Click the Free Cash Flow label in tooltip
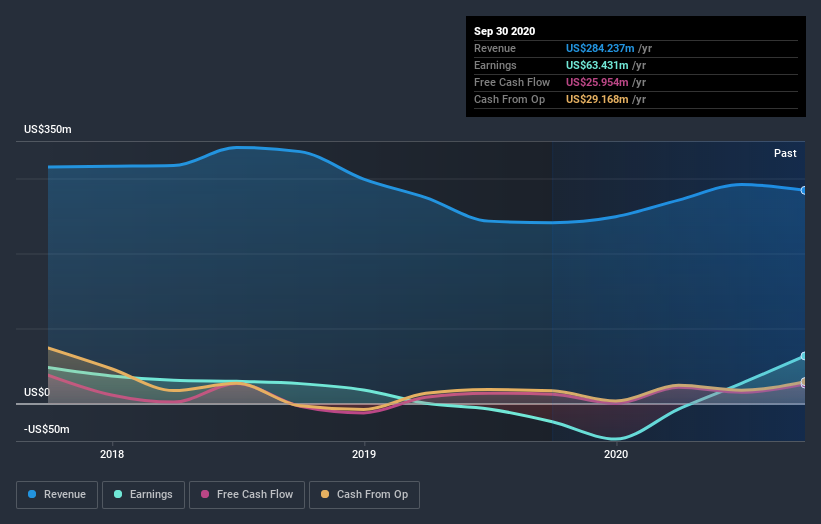Screen dimensions: 821x524 pos(512,82)
